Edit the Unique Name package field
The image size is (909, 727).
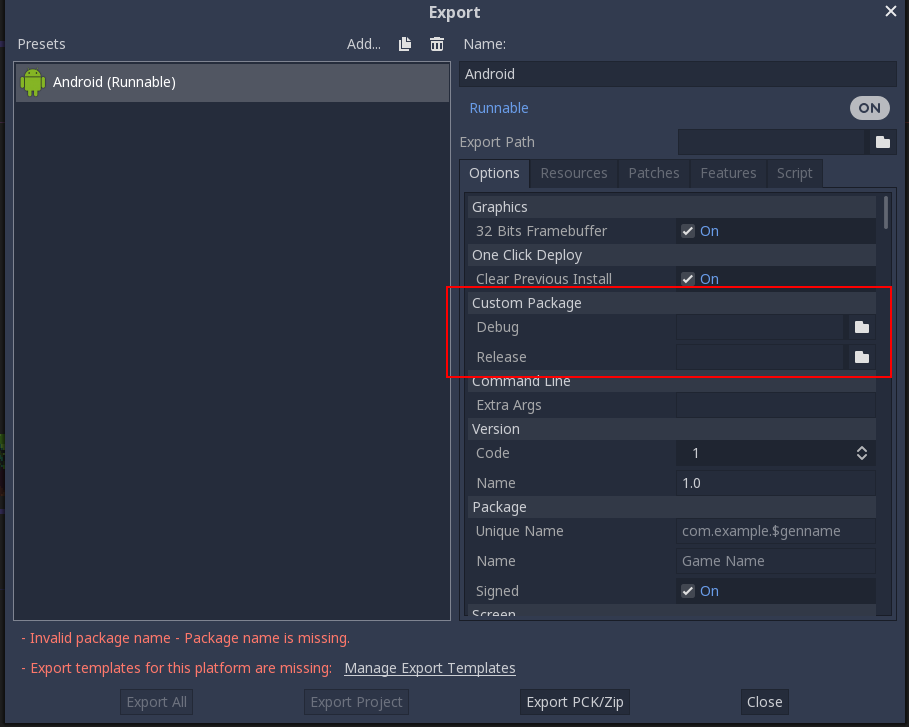[x=775, y=531]
